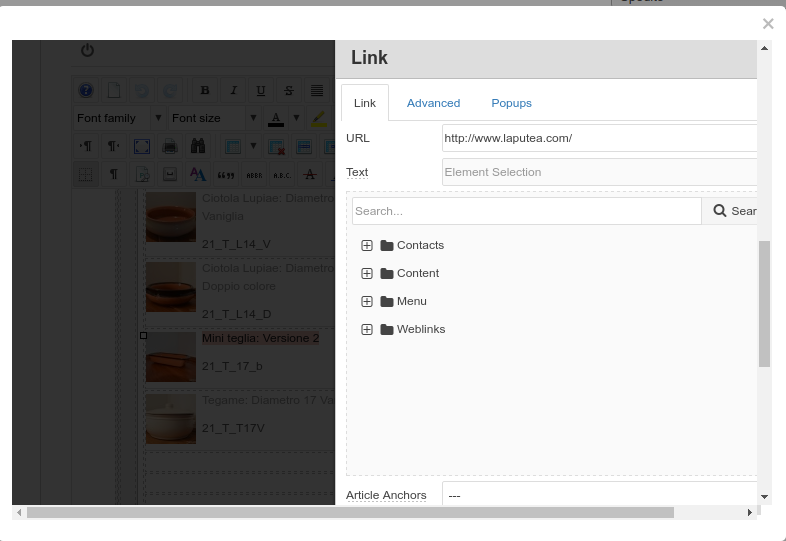Open find with the binoculars icon
The width and height of the screenshot is (786, 541).
pyautogui.click(x=198, y=146)
